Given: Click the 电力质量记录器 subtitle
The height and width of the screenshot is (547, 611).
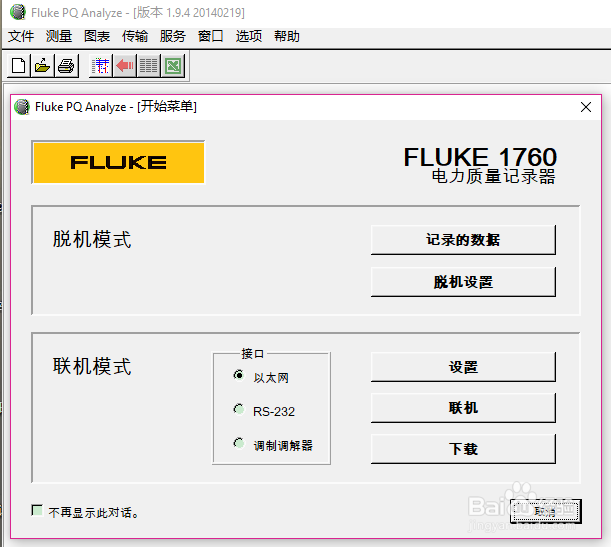Looking at the screenshot, I should pyautogui.click(x=493, y=176).
